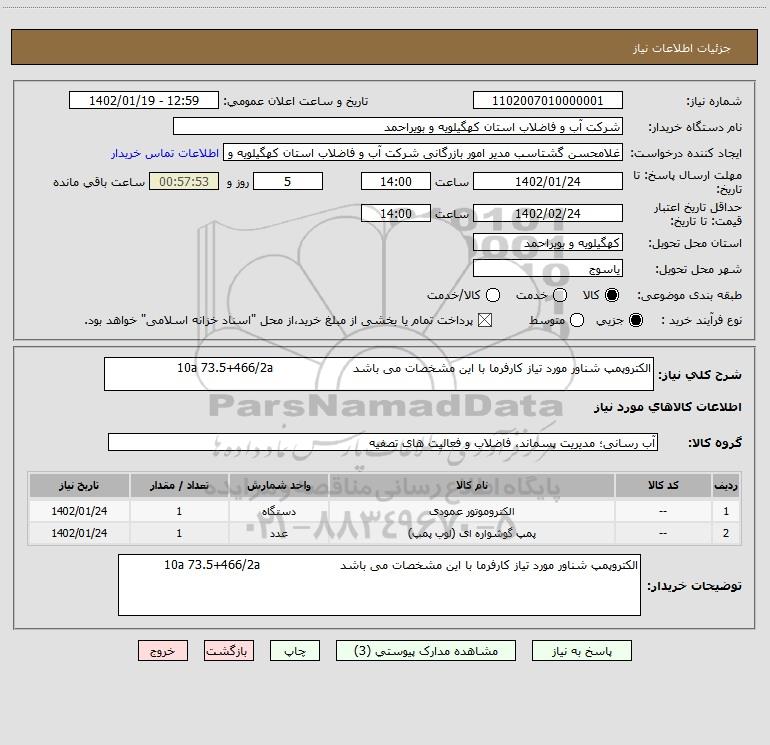Click the response deadline date 1402/01/24 field
Viewport: 770px width, 745px height.
click(x=548, y=181)
